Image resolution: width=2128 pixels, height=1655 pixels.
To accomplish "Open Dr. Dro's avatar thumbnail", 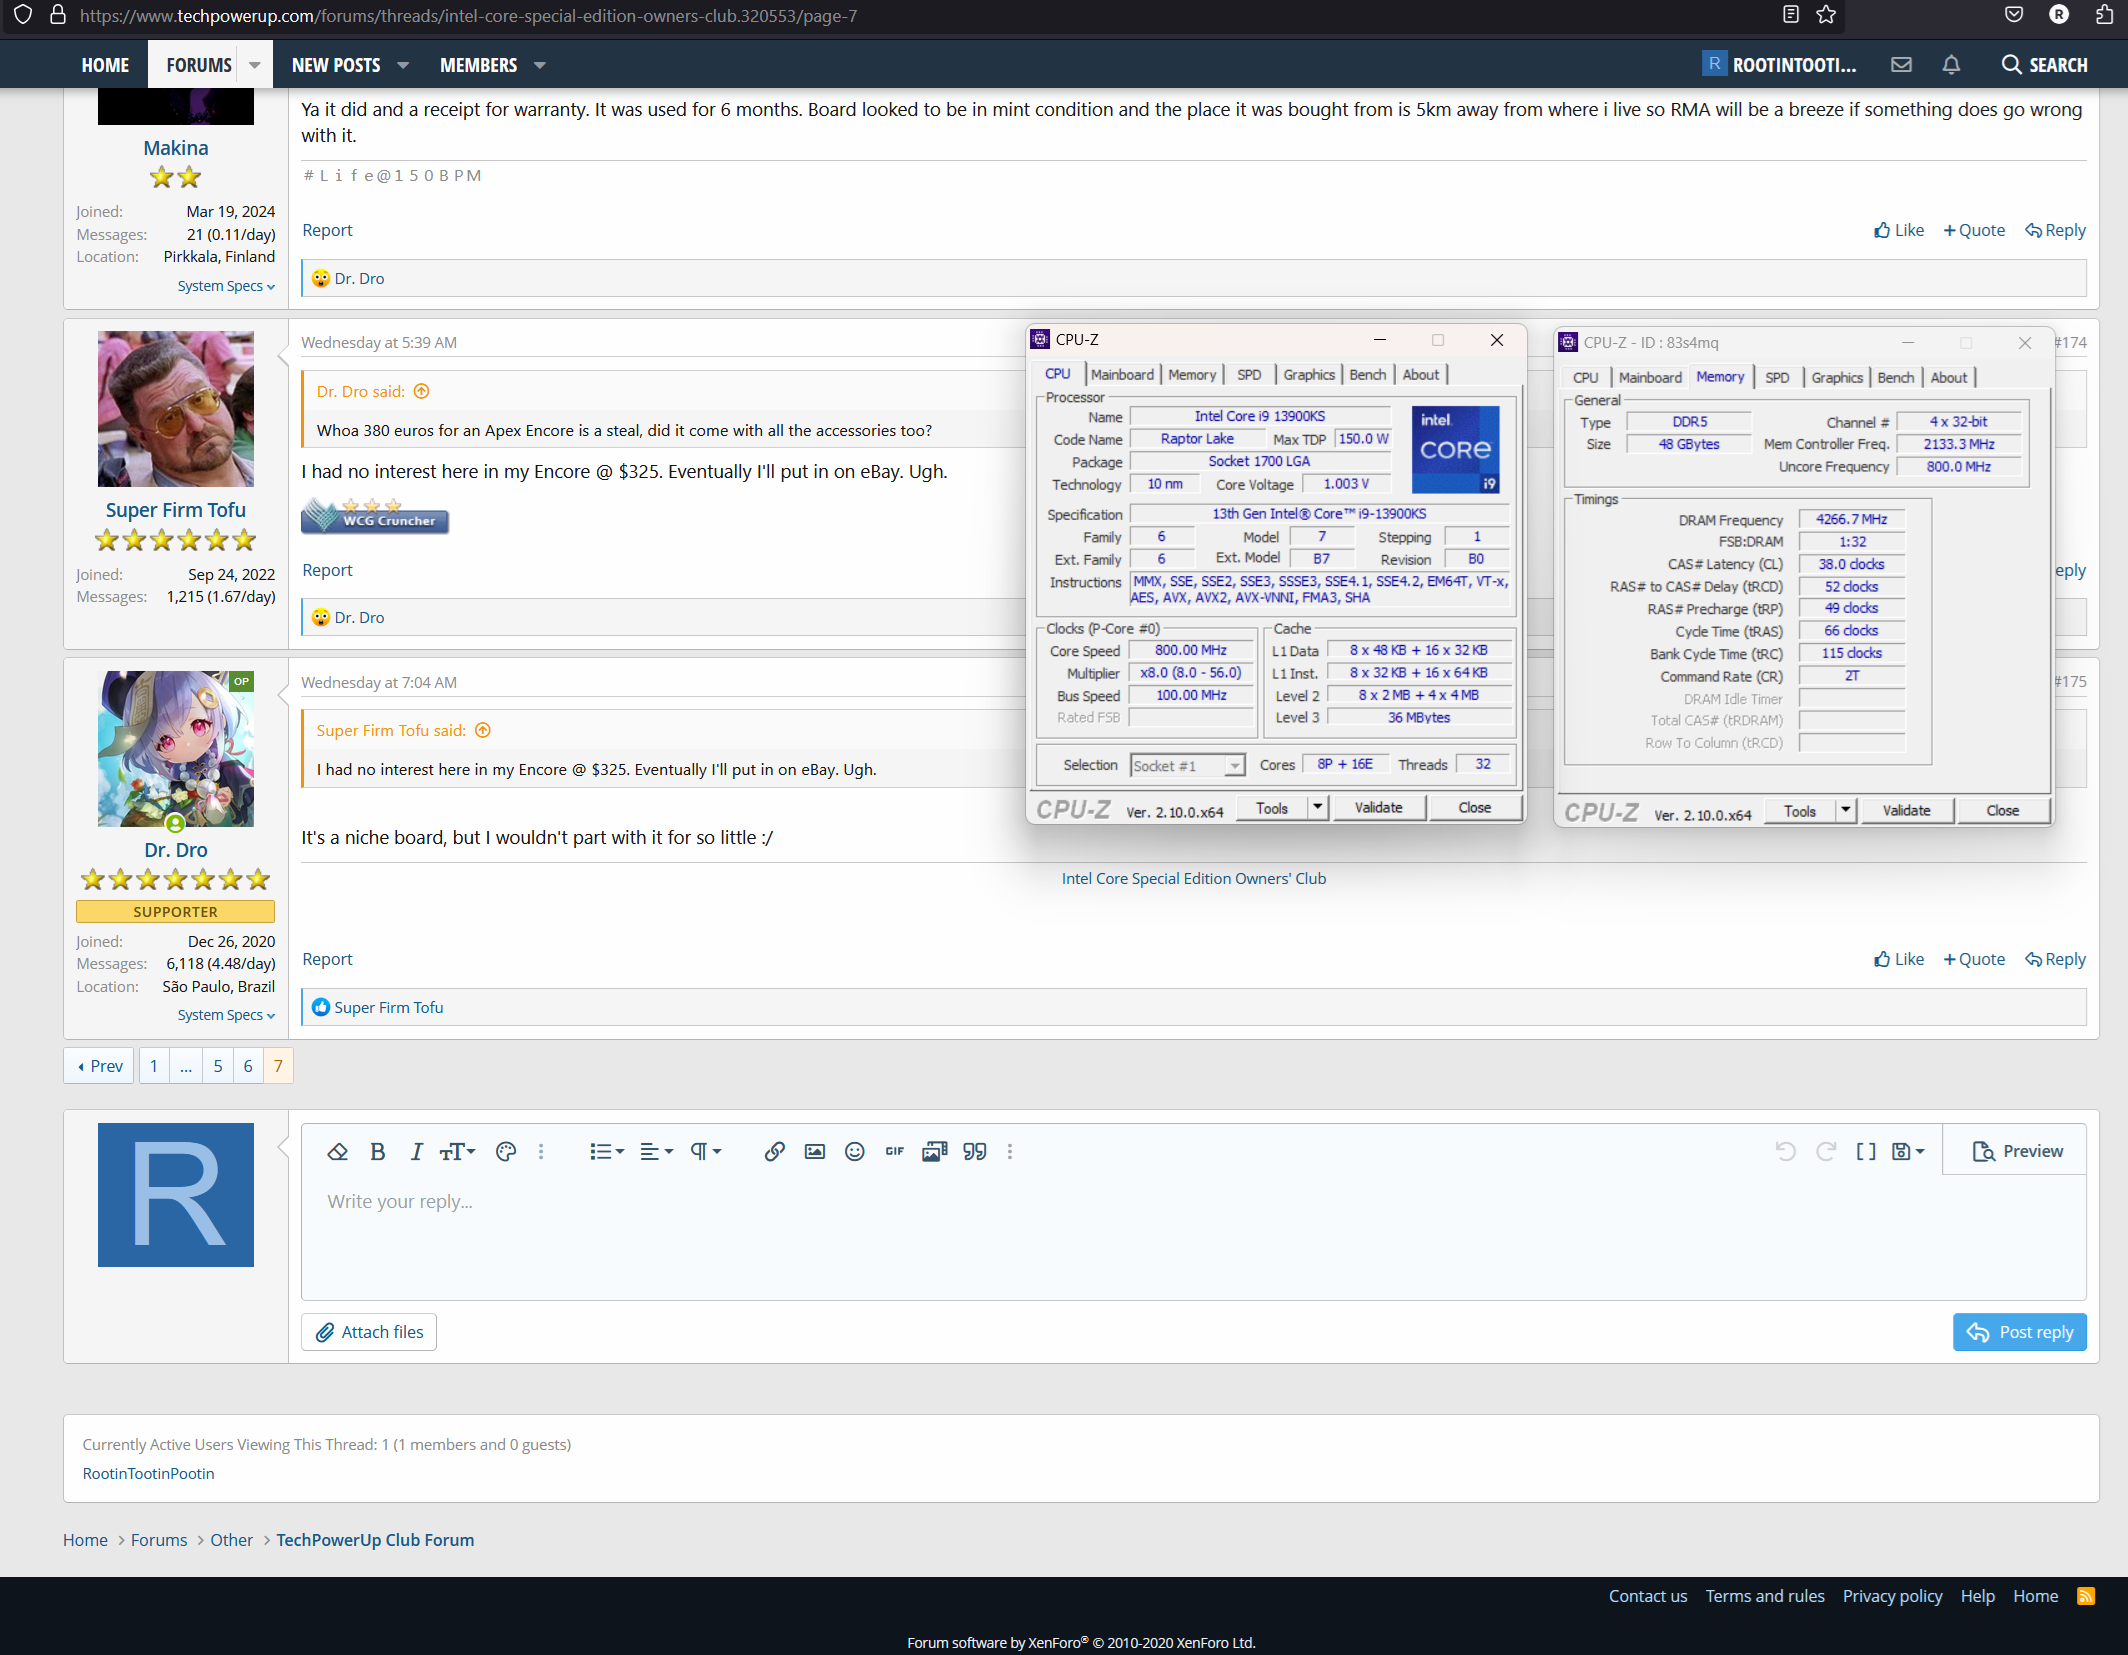I will click(176, 749).
